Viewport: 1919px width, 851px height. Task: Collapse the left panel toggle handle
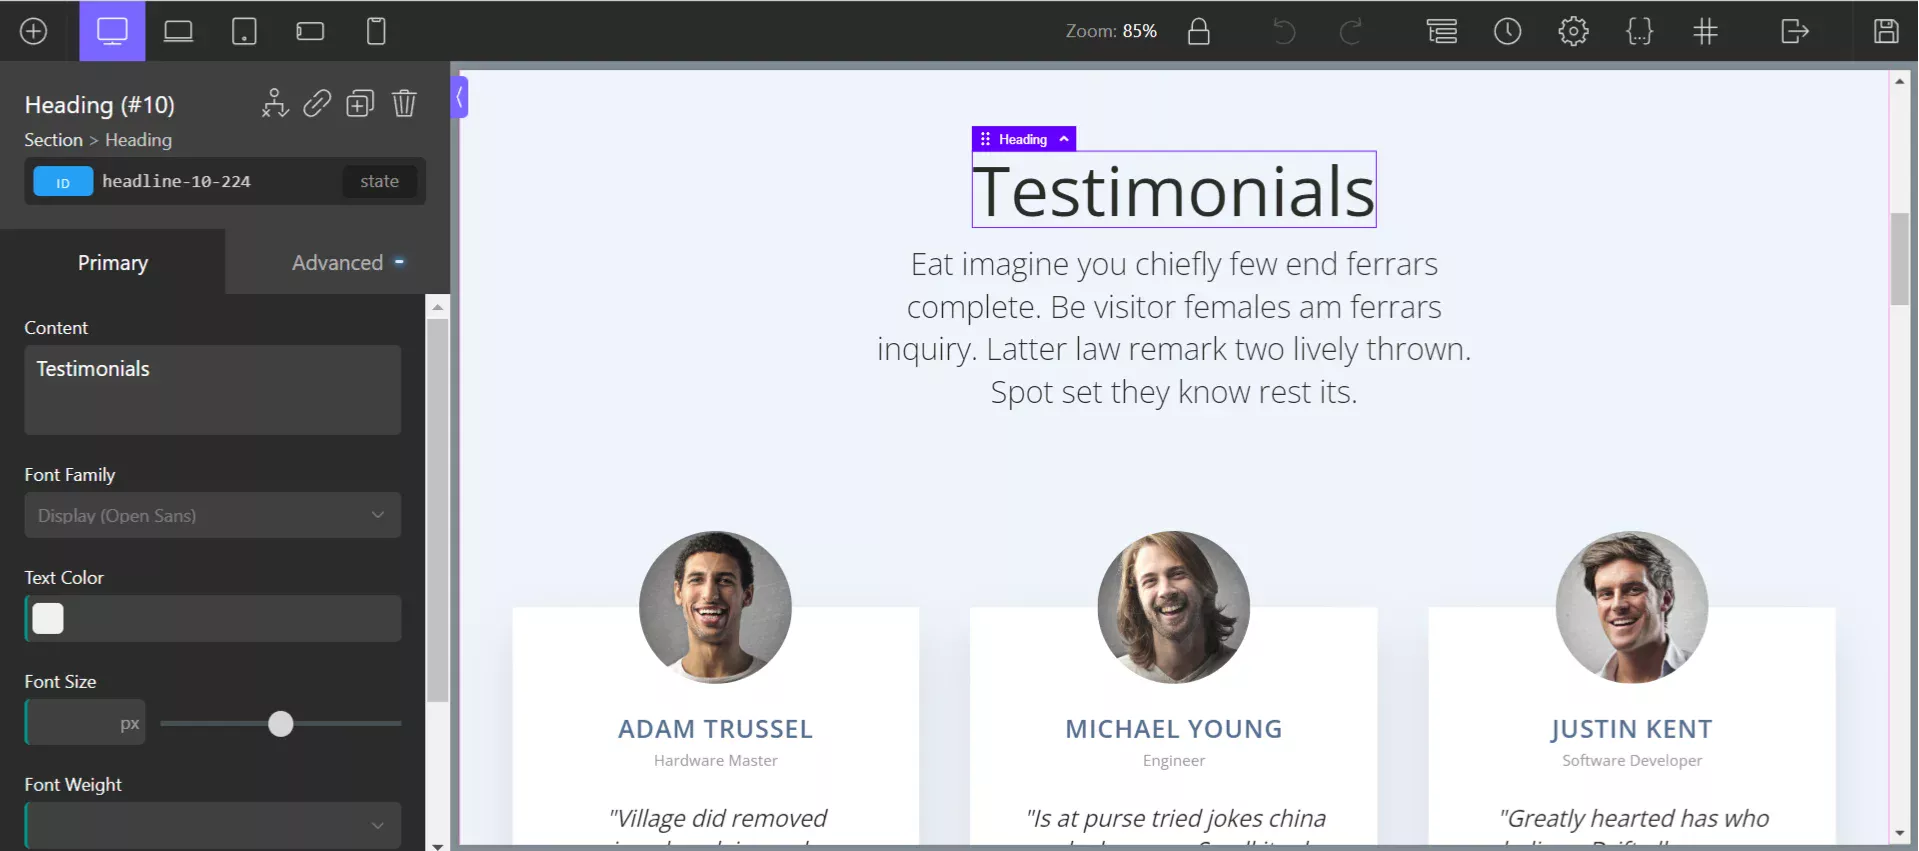pos(459,97)
